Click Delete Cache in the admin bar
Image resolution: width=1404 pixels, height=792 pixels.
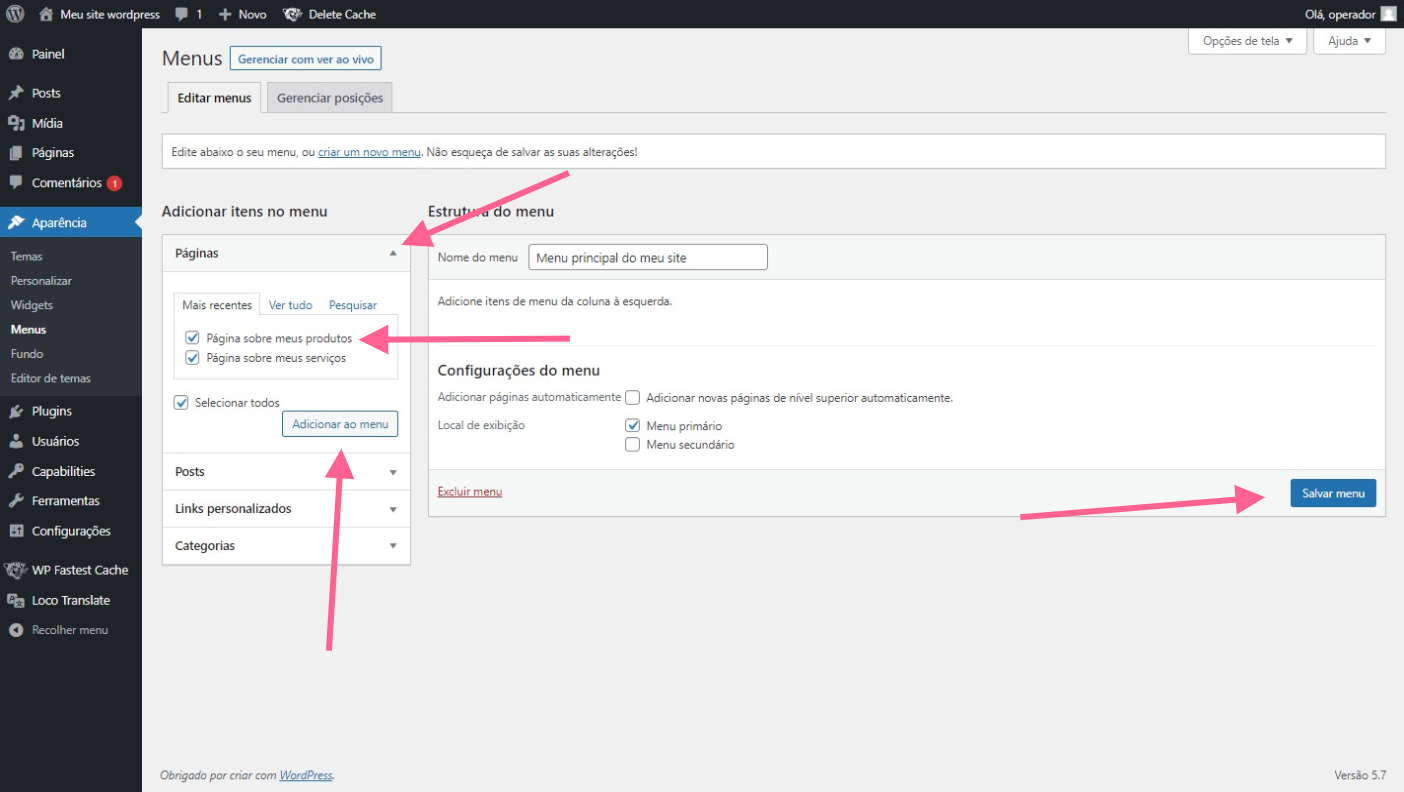tap(342, 15)
